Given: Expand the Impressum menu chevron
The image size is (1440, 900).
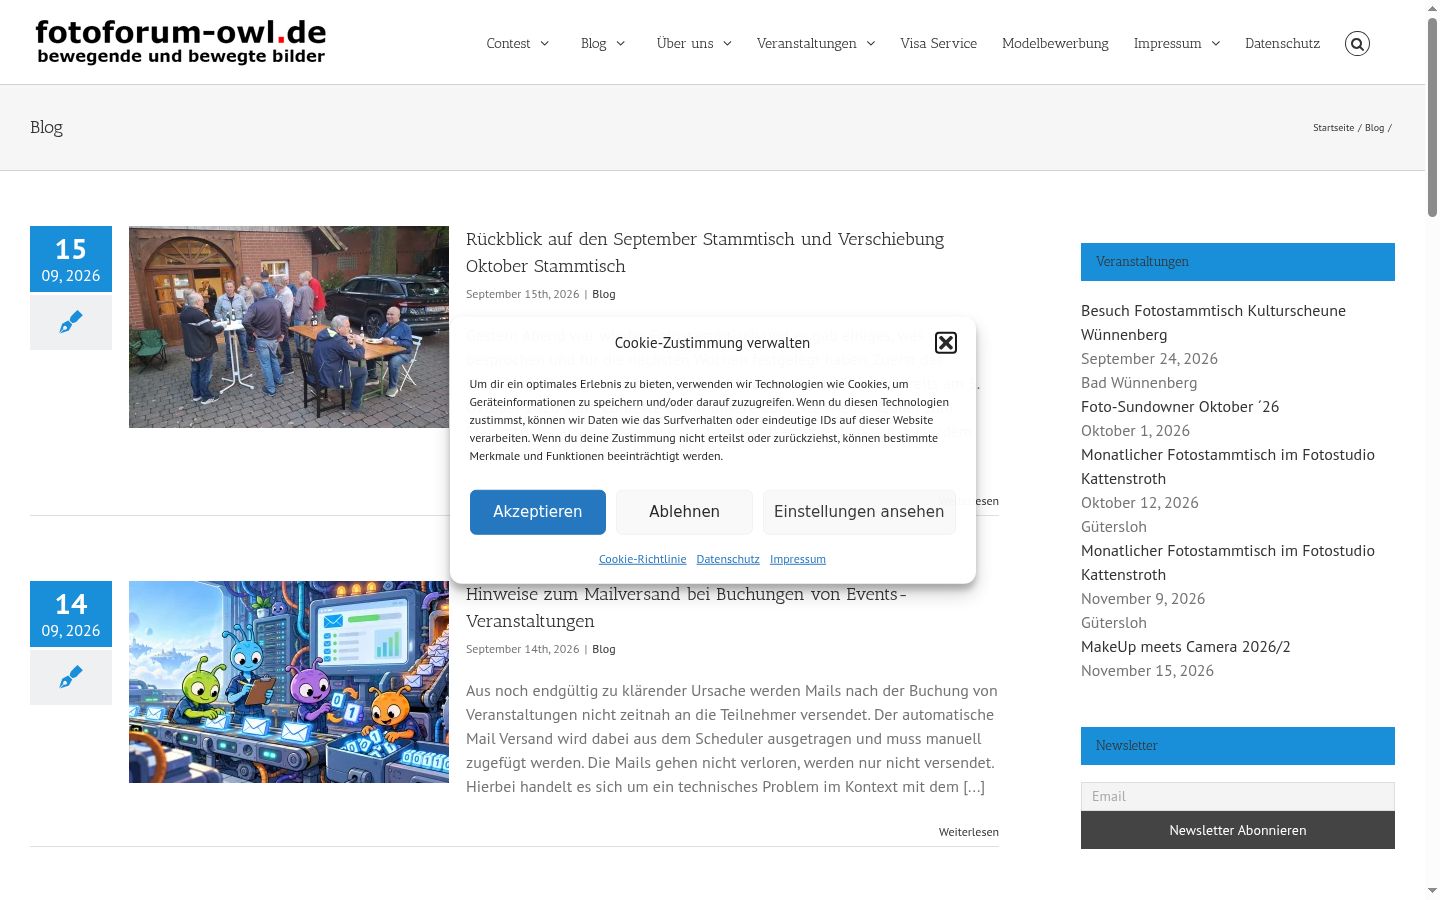Looking at the screenshot, I should tap(1216, 43).
